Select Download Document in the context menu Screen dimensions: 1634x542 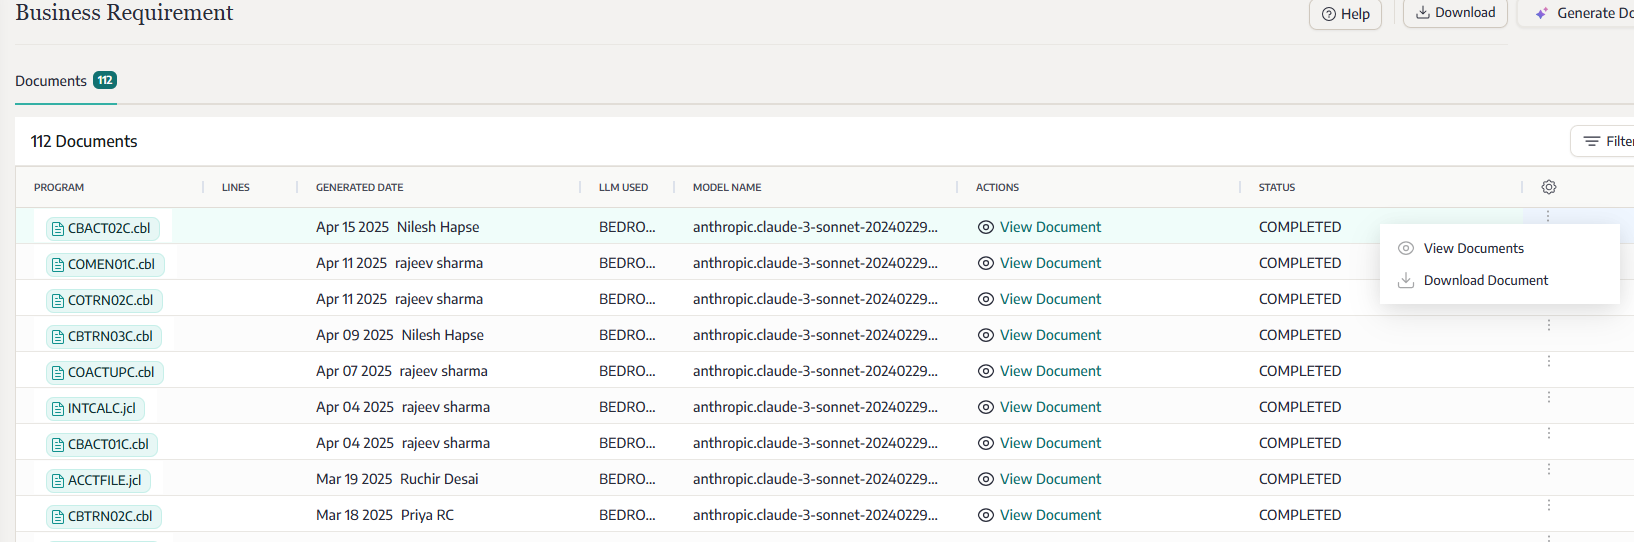click(1486, 280)
